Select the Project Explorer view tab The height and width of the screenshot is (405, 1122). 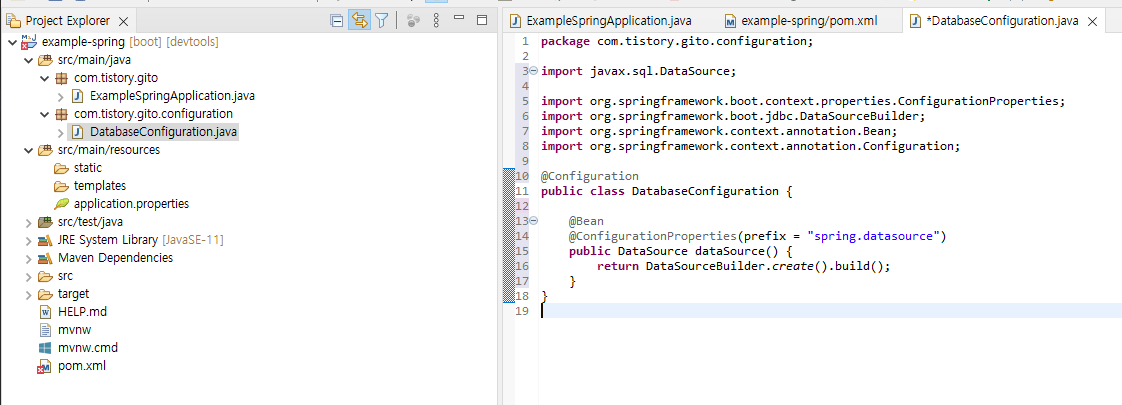67,21
